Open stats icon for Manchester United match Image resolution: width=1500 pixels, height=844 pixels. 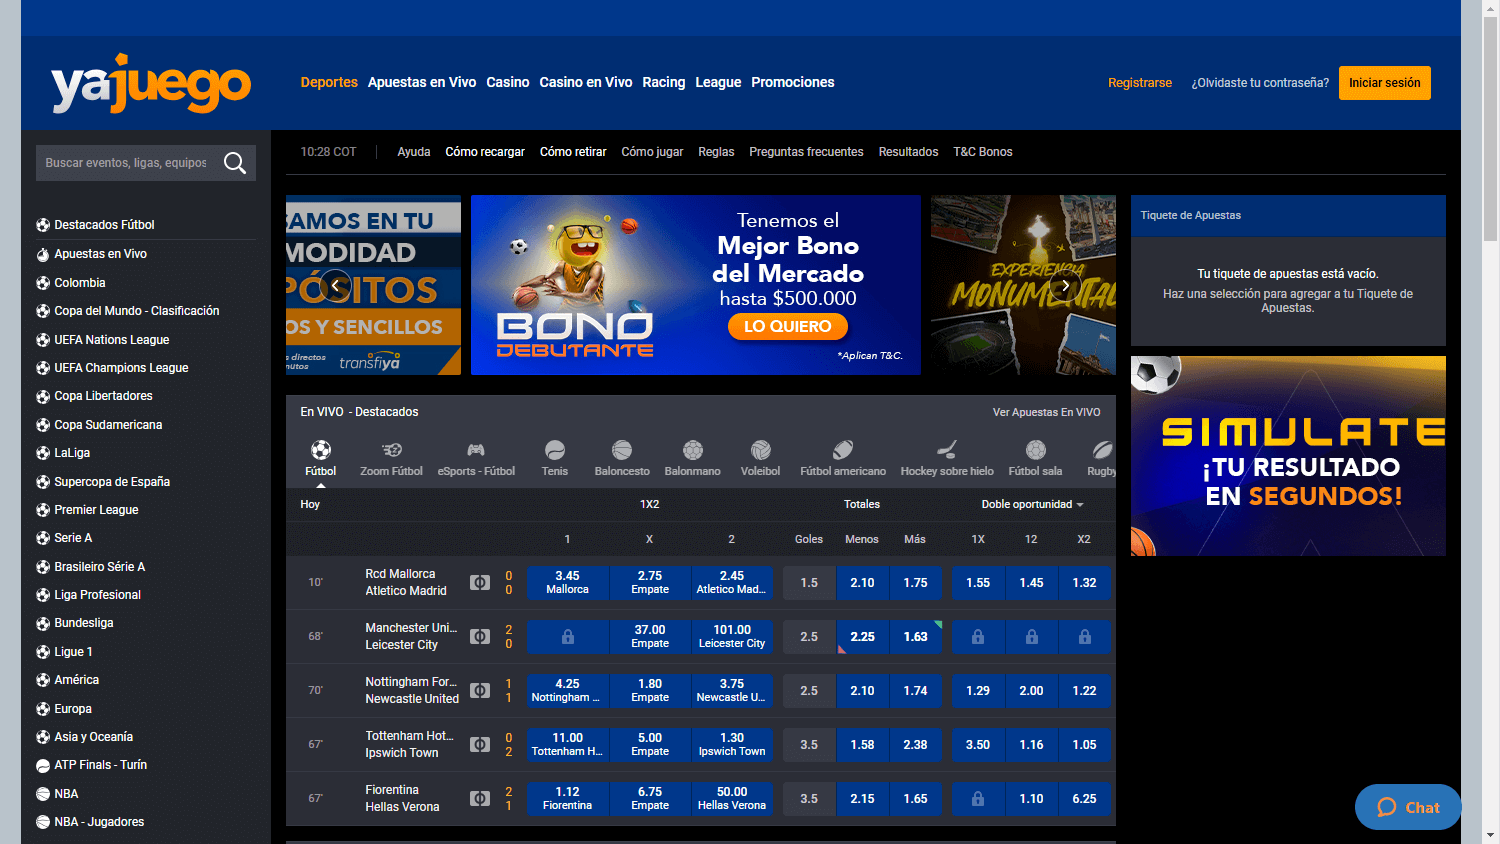coord(480,636)
